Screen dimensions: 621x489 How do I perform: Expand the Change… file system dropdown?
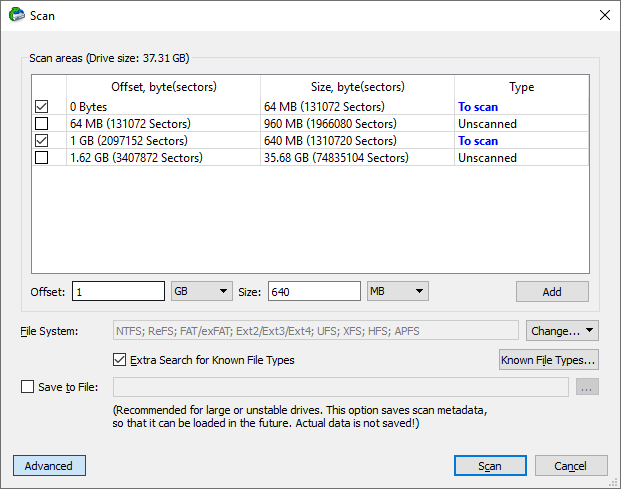(562, 331)
